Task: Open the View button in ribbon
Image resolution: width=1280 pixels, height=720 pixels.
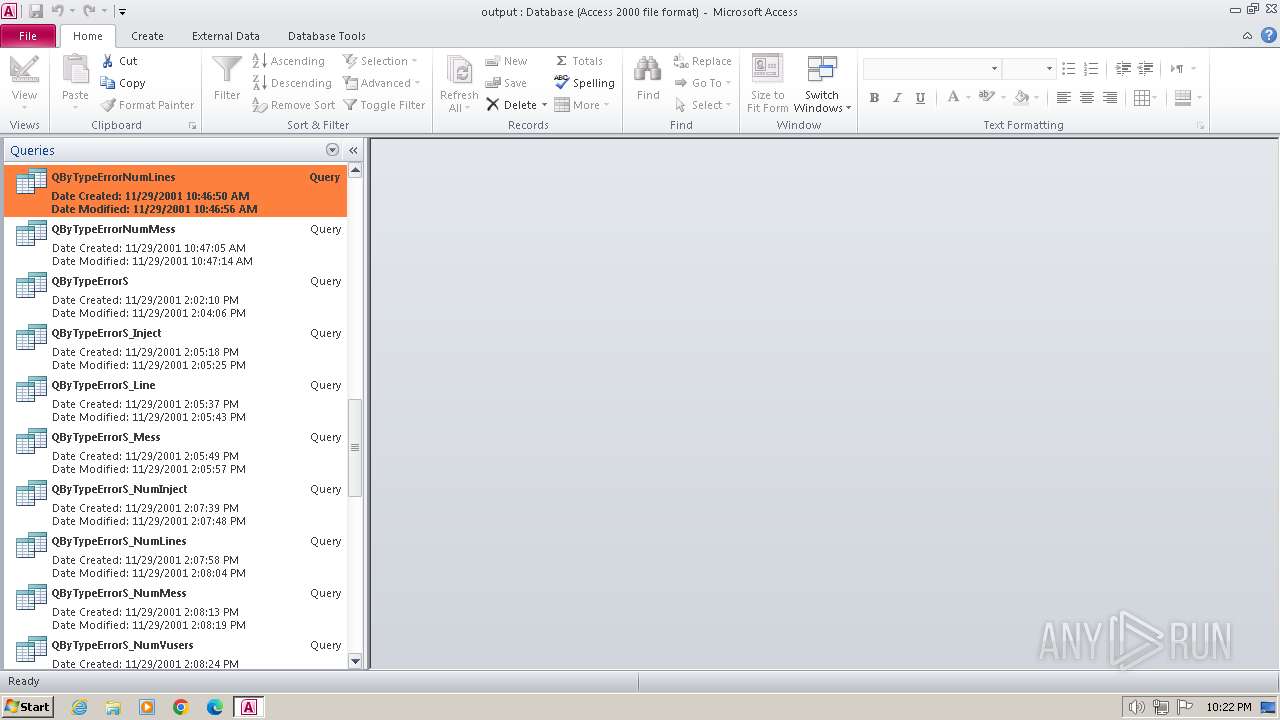Action: [24, 82]
